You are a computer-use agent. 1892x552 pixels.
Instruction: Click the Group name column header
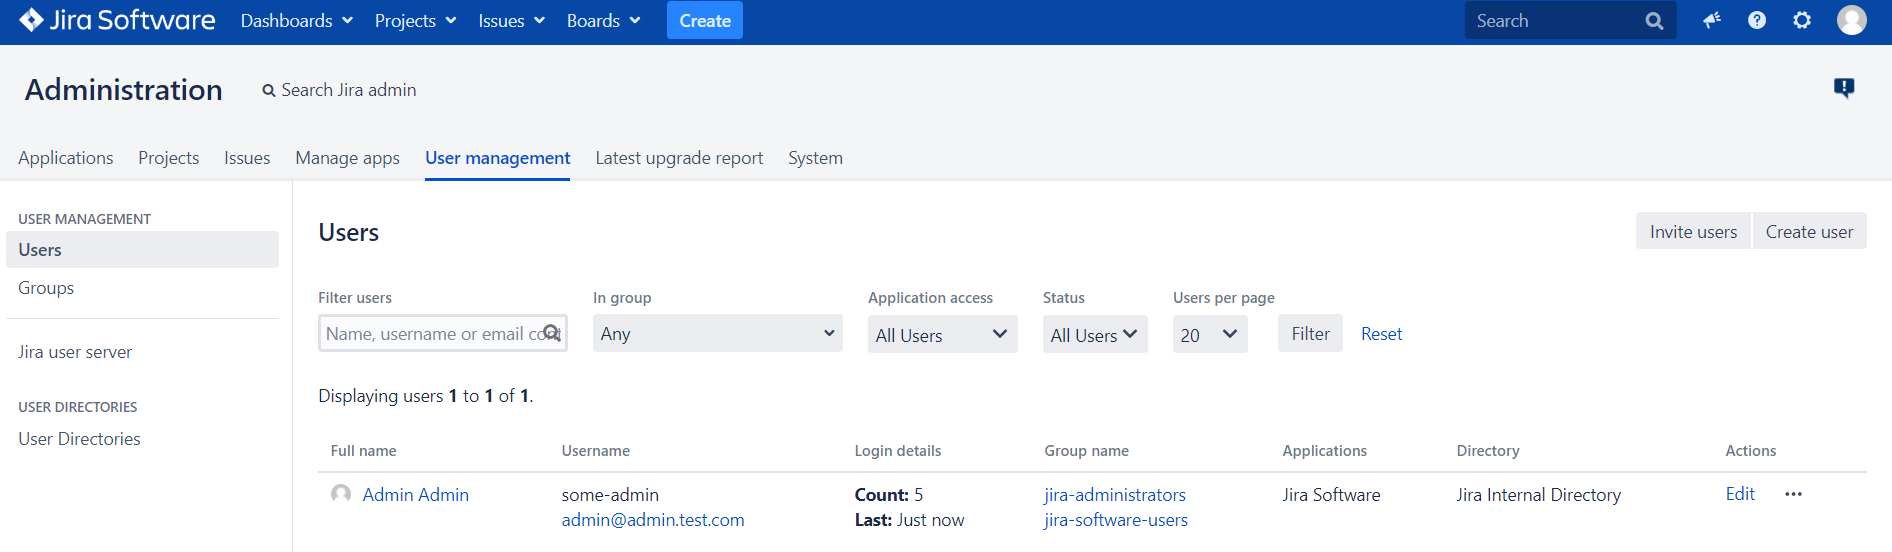point(1087,451)
